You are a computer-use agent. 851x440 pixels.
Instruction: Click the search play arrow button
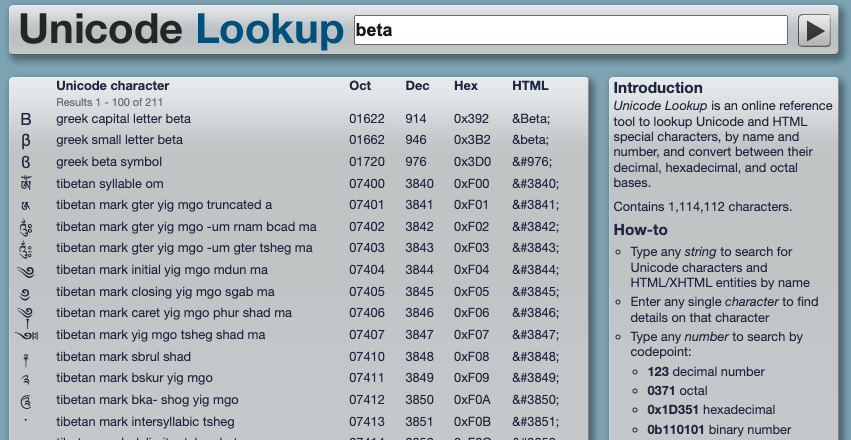click(814, 30)
